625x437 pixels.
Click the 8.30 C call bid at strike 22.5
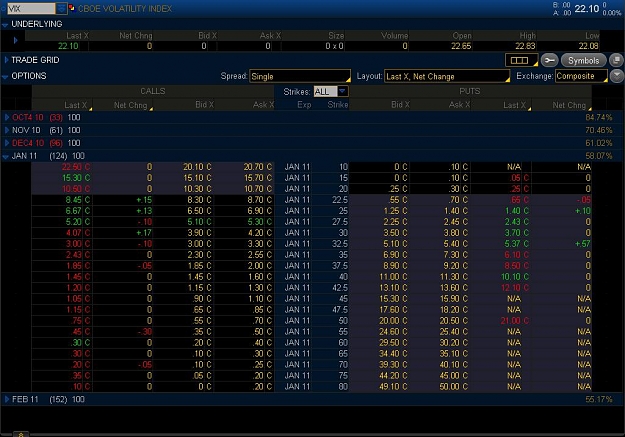(x=199, y=200)
